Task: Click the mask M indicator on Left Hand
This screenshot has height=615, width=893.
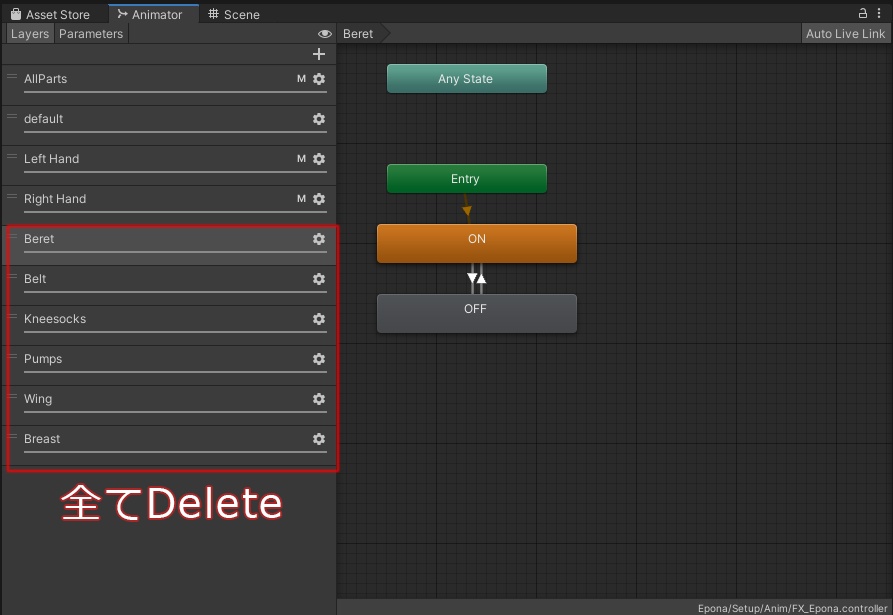Action: click(x=301, y=159)
